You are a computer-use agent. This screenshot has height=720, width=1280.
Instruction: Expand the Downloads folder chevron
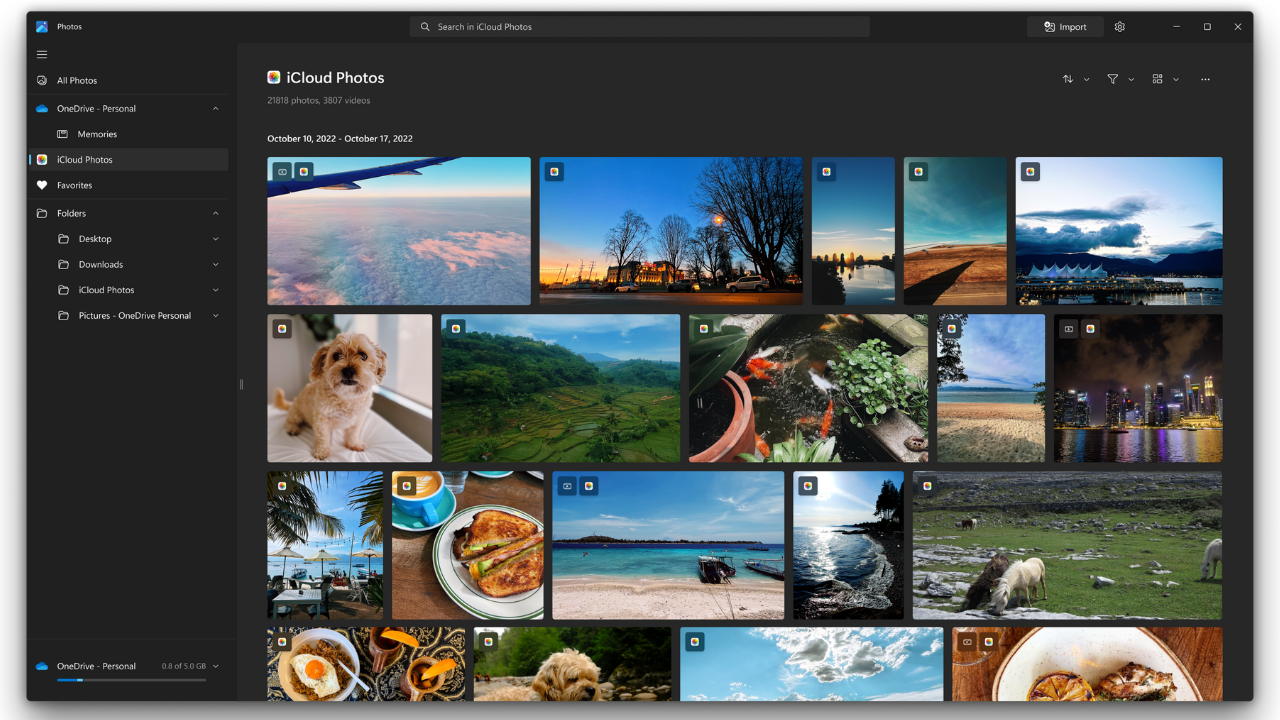coord(216,265)
